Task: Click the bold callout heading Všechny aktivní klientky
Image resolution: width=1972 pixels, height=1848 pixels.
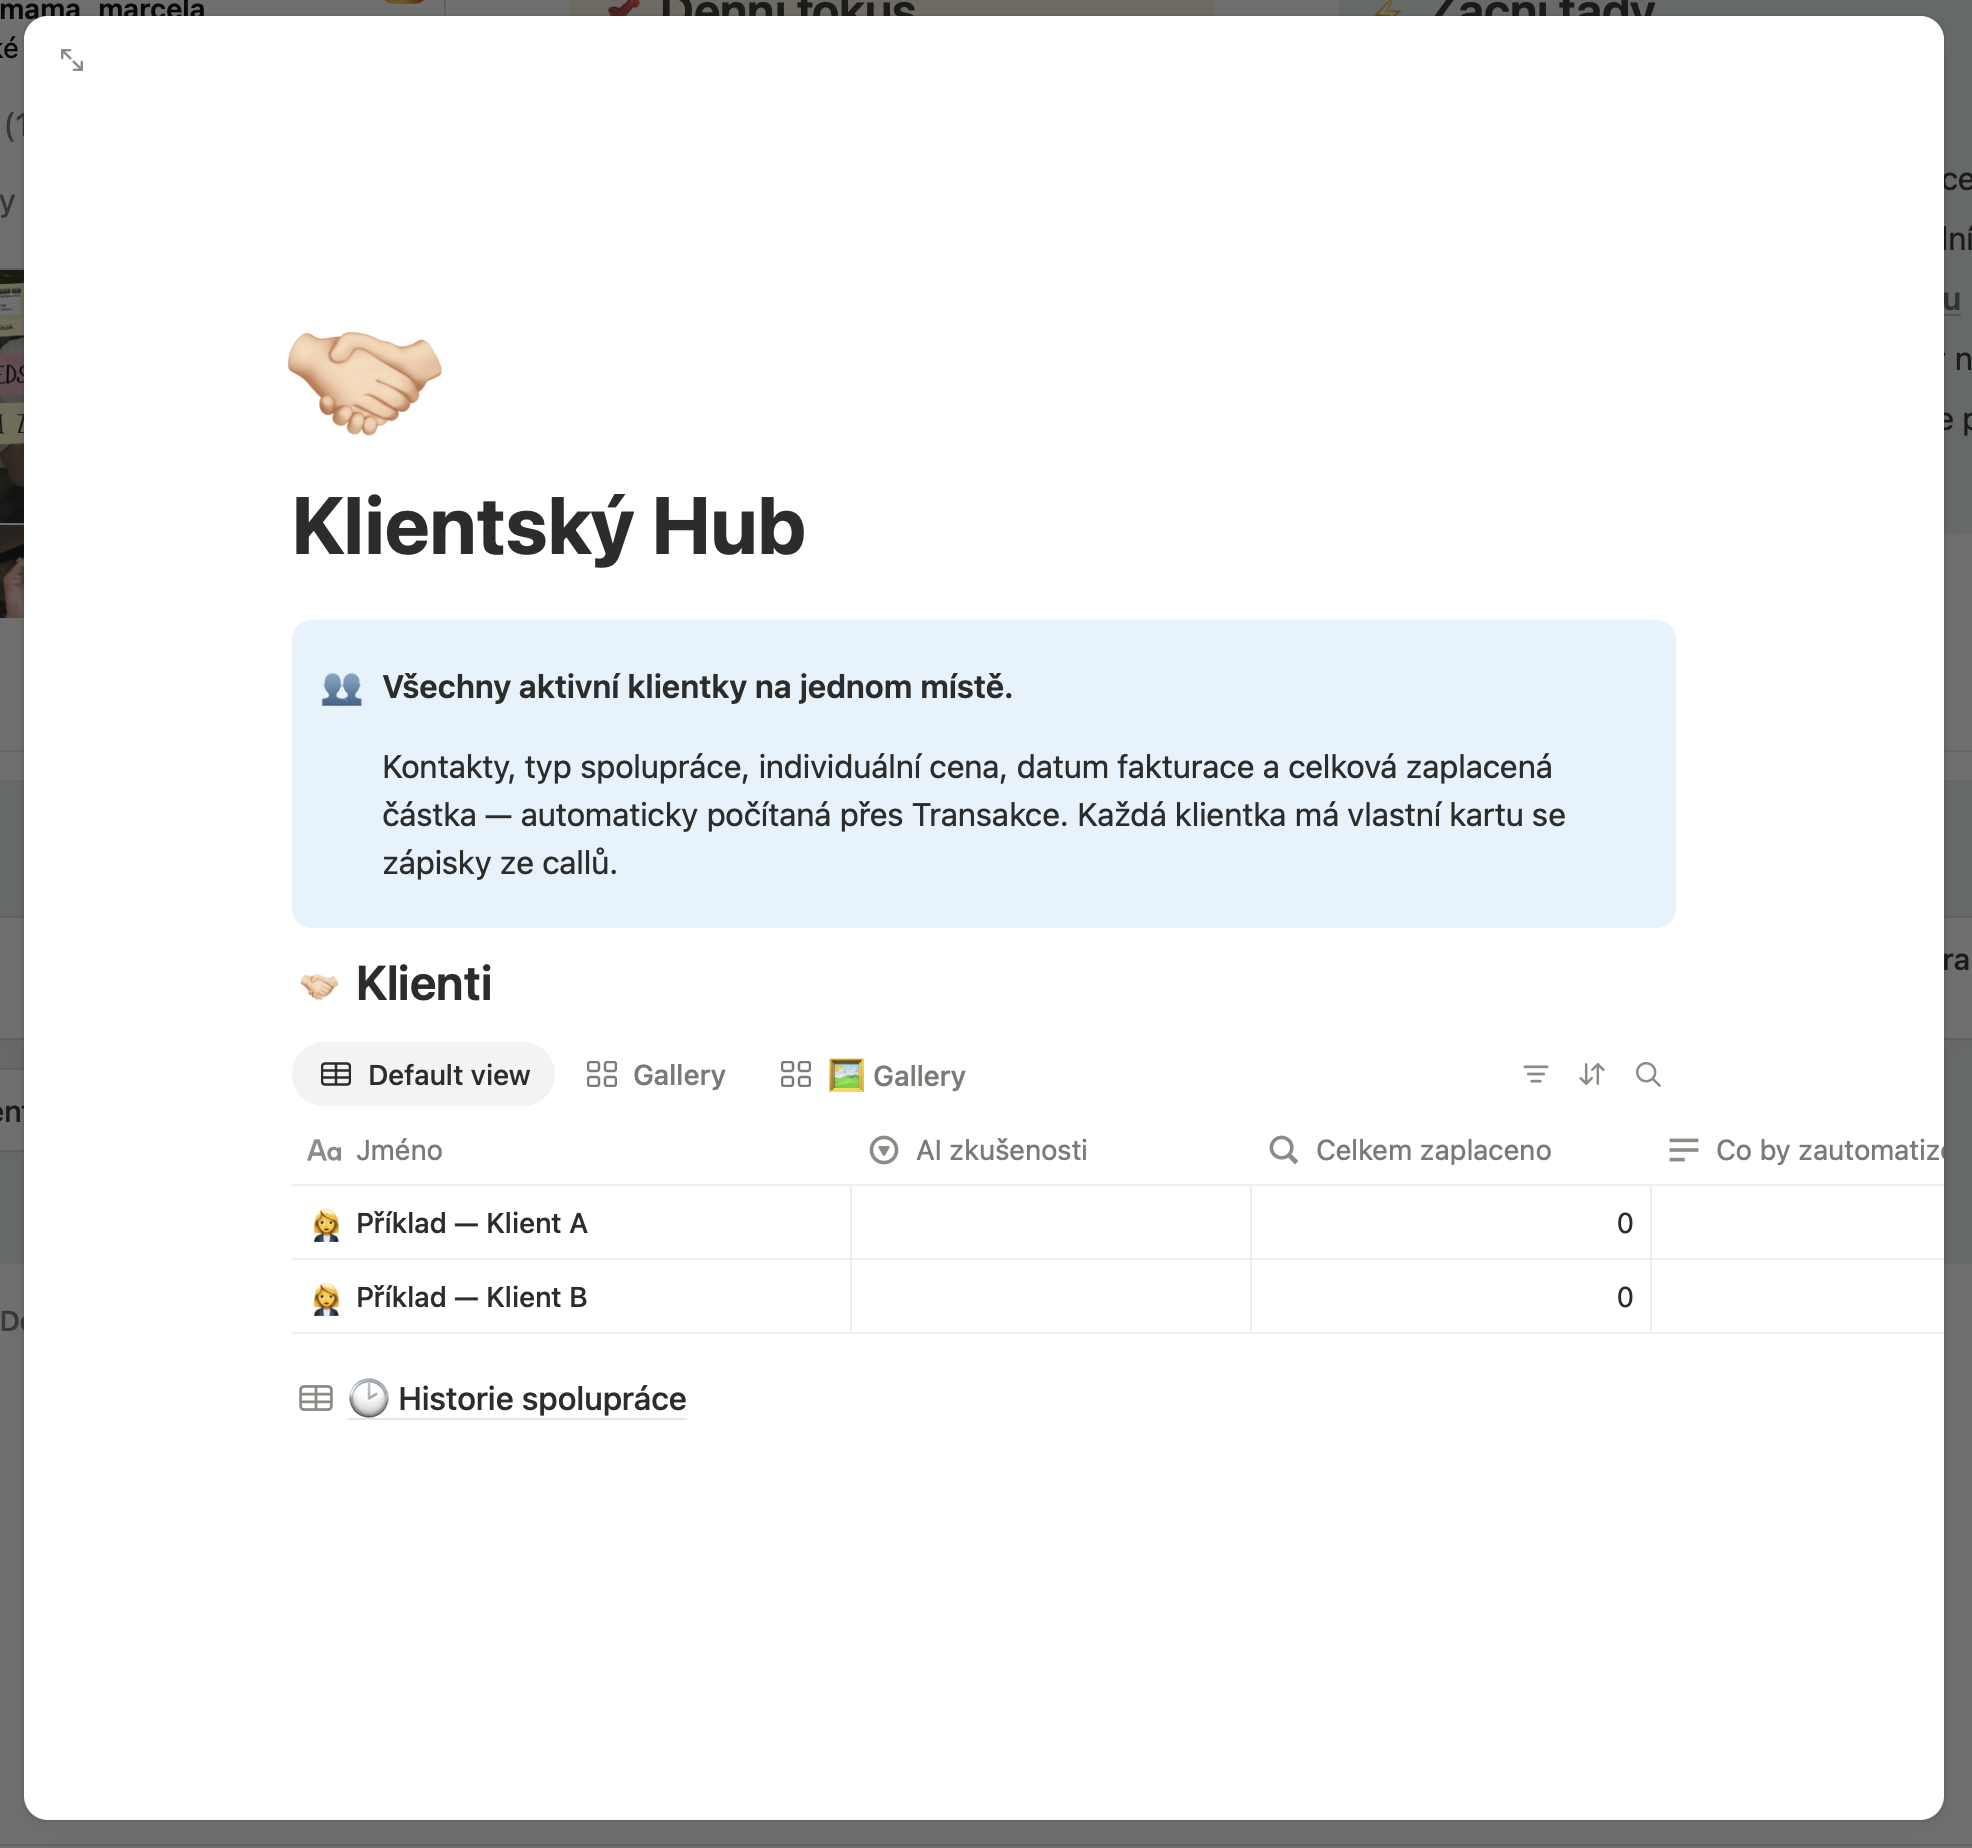Action: pos(697,687)
